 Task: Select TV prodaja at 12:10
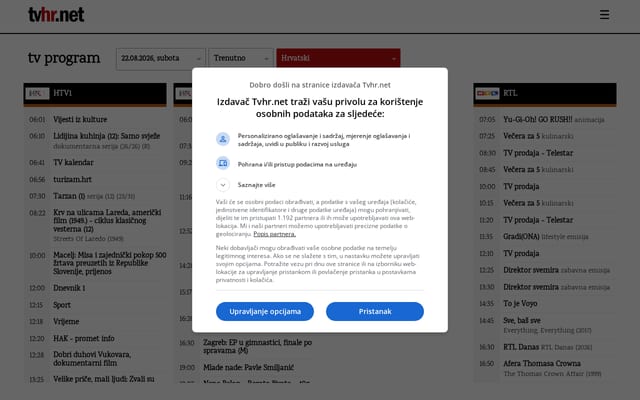(521, 253)
